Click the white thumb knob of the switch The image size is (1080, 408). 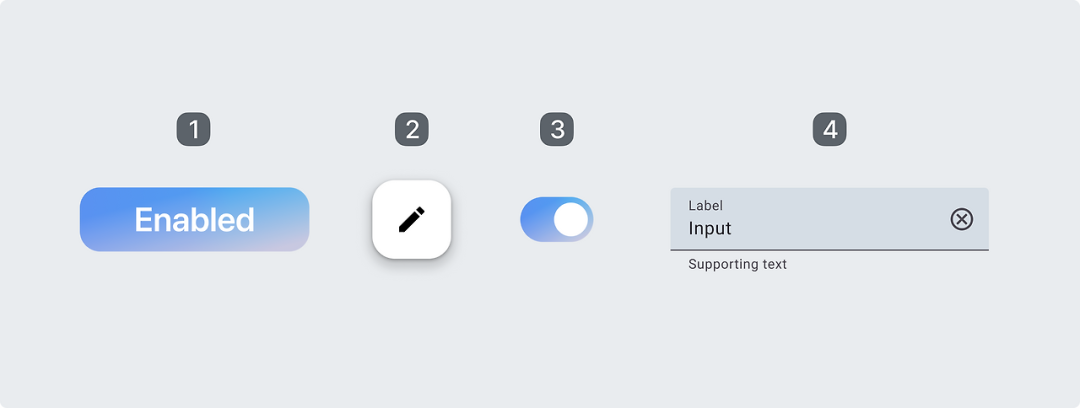coord(571,220)
